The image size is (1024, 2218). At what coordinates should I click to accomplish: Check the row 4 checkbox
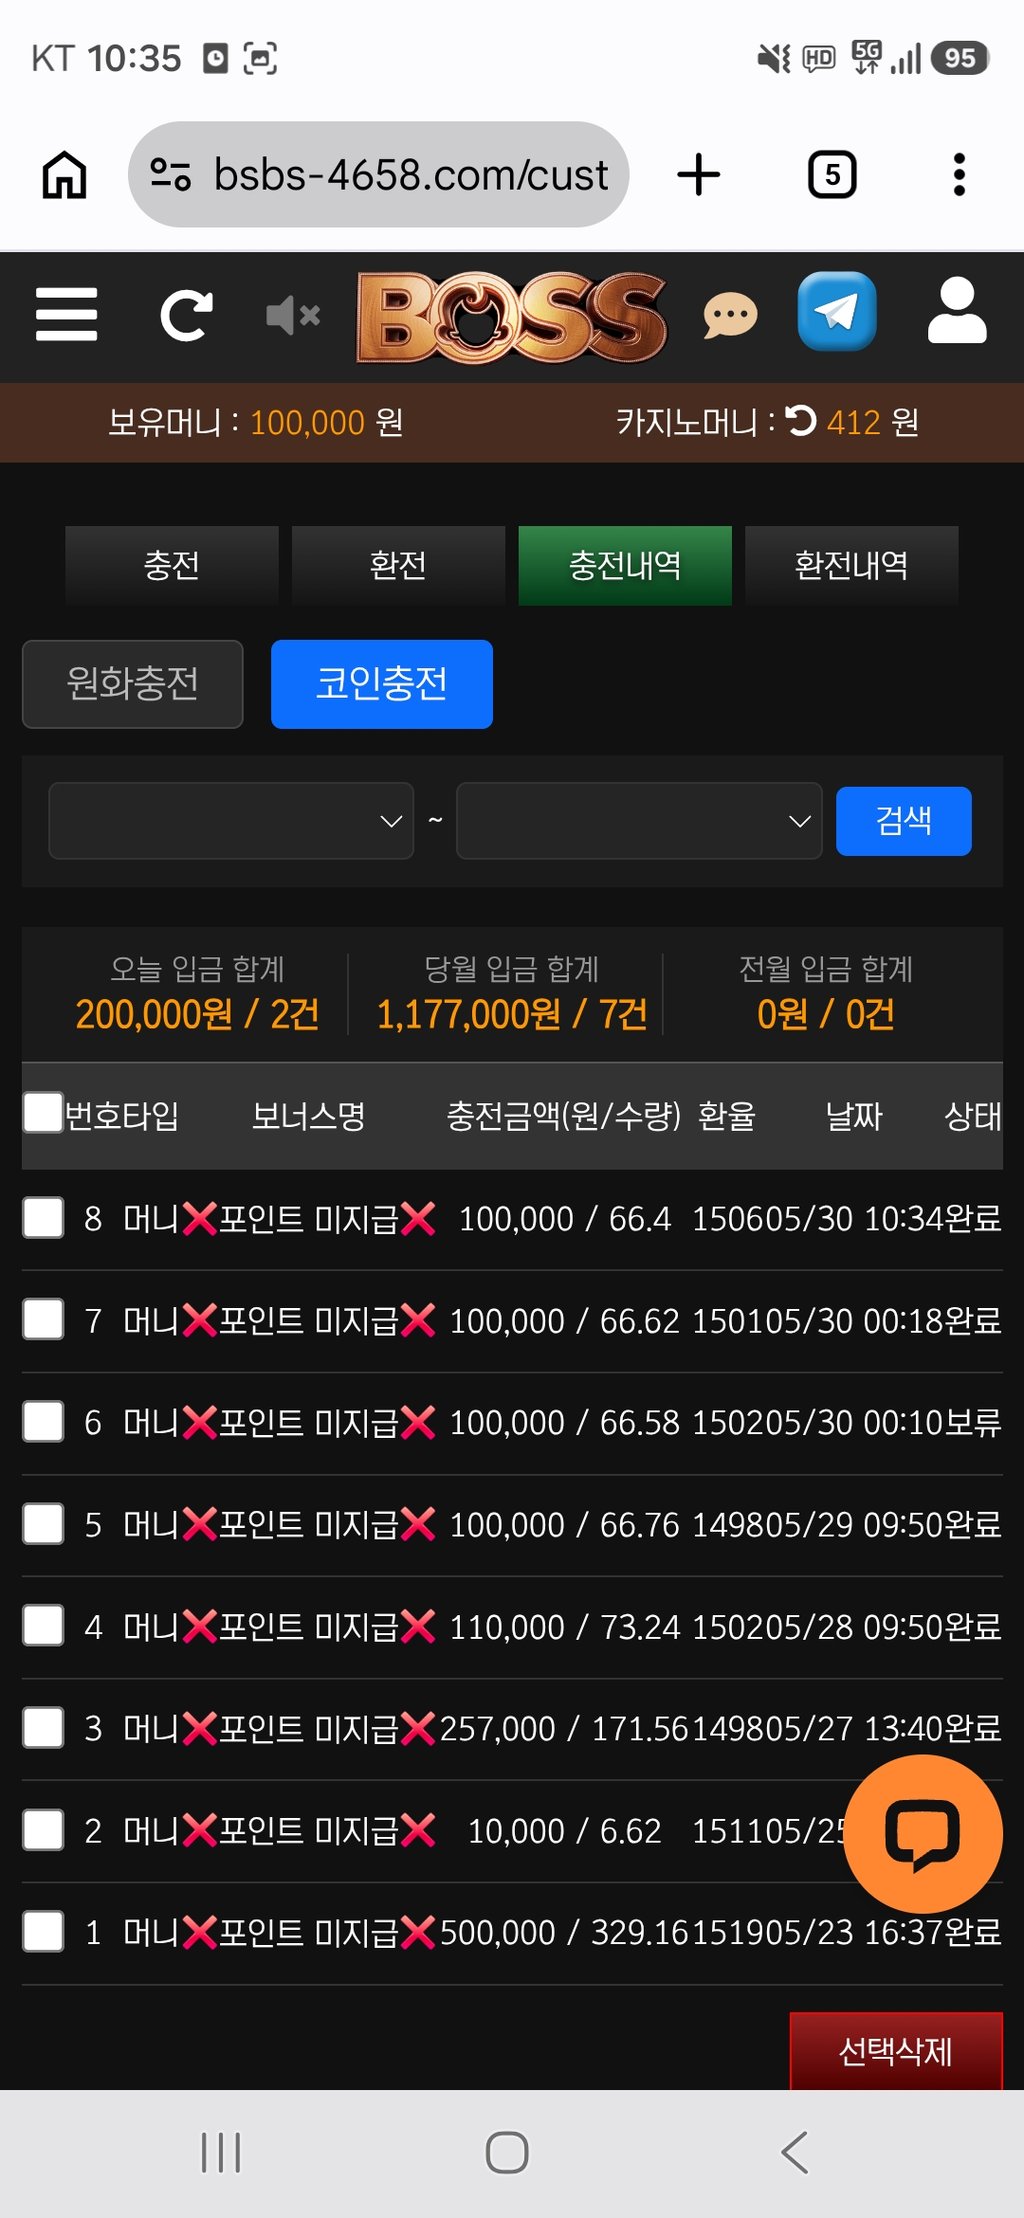pos(43,1626)
